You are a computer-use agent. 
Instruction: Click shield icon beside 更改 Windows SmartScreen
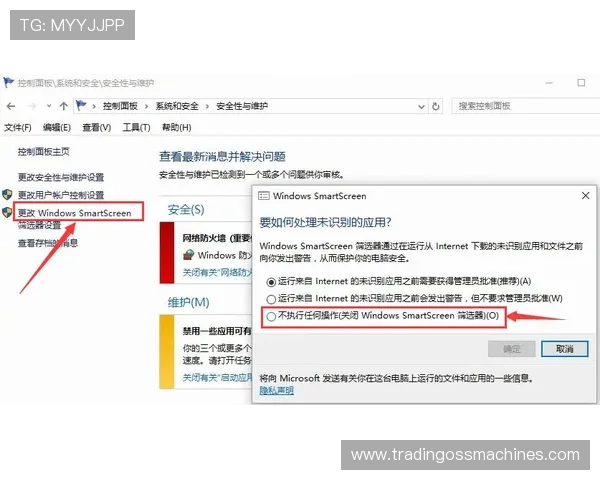coord(7,212)
